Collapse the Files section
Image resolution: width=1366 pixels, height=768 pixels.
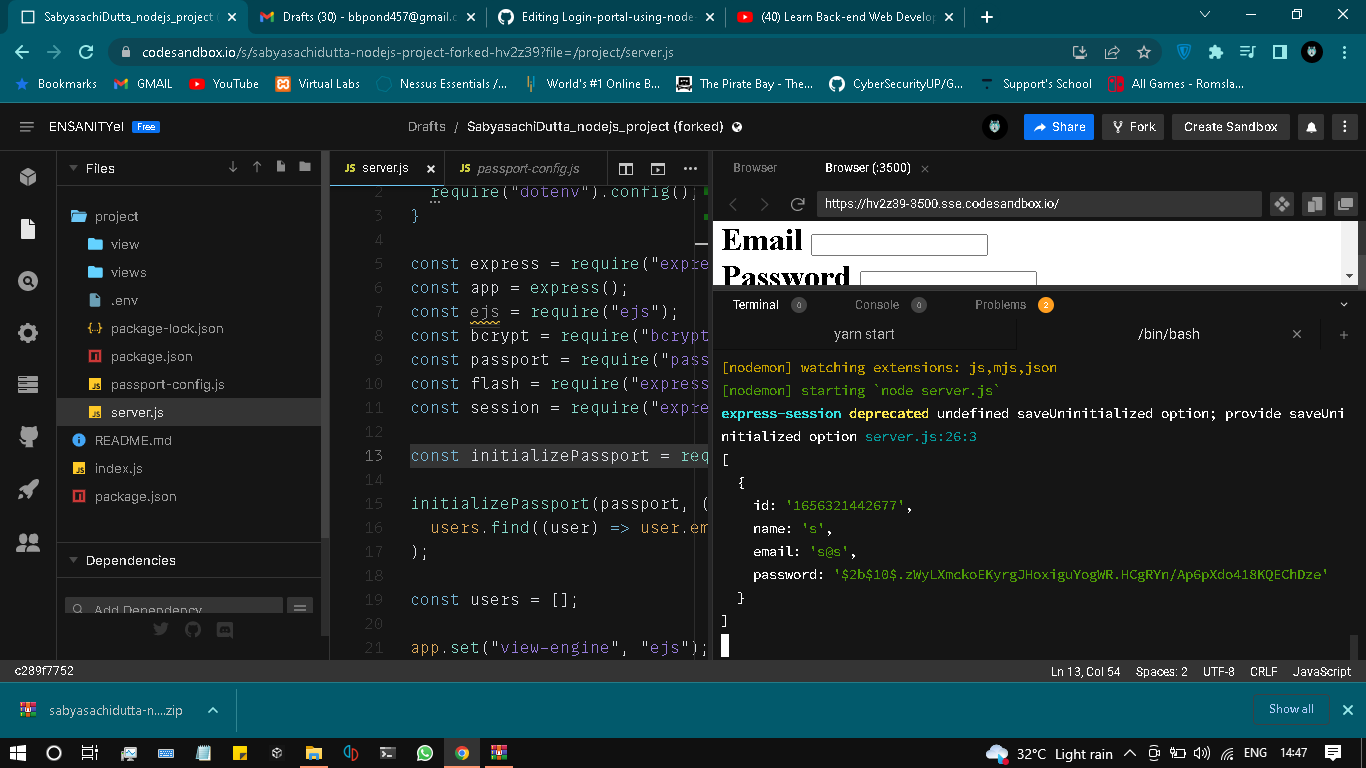pos(72,168)
